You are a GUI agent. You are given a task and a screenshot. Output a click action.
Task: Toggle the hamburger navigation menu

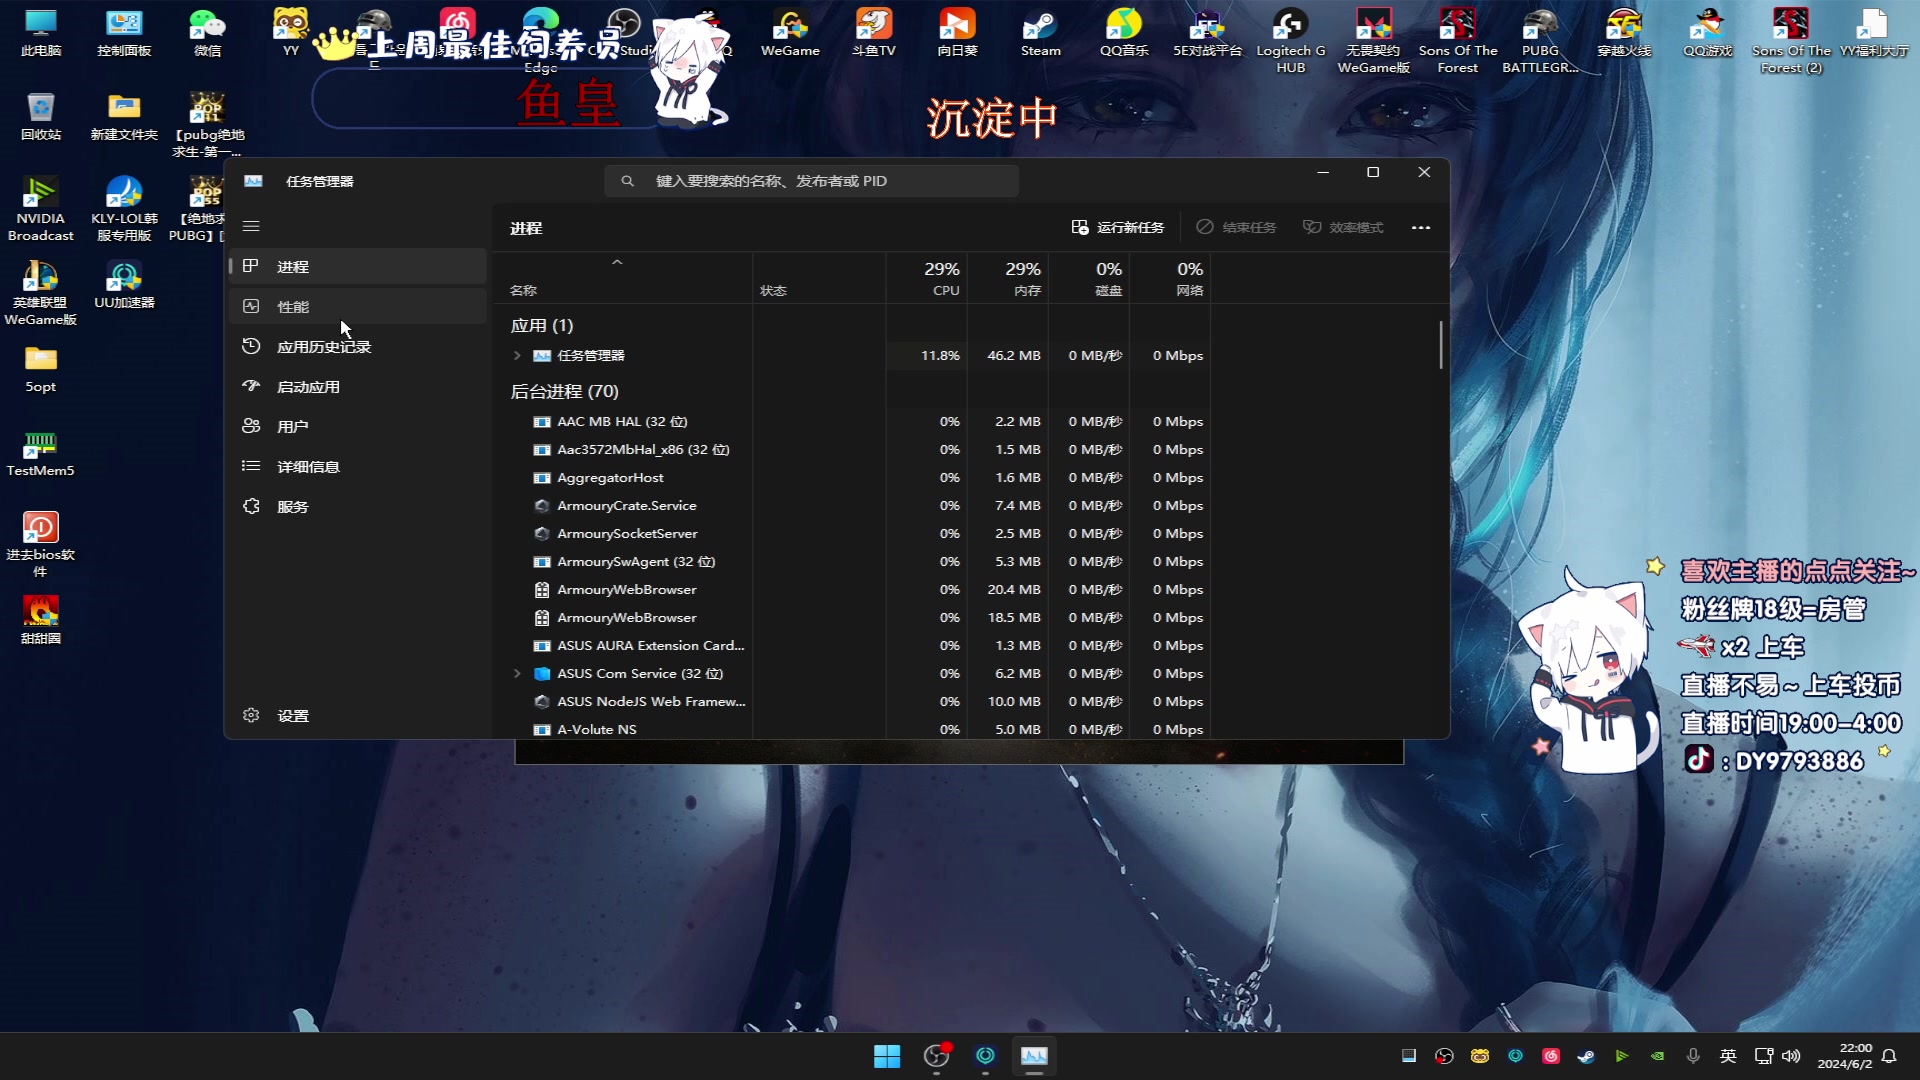tap(251, 227)
